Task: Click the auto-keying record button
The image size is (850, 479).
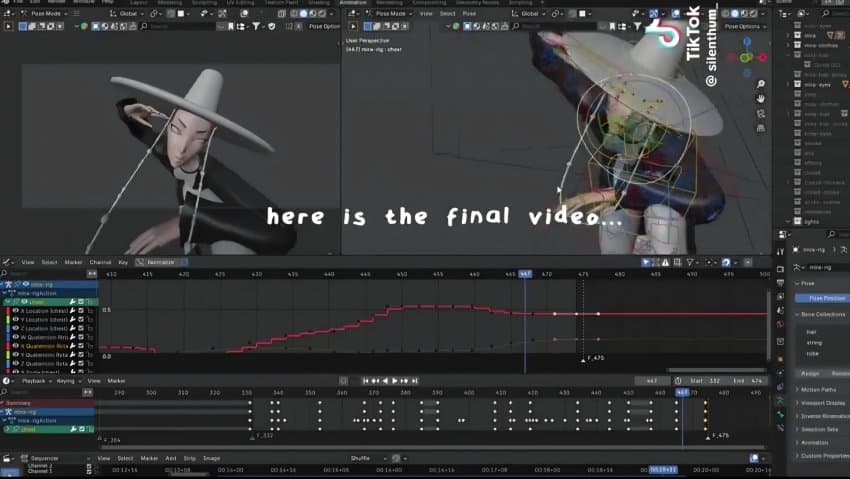Action: click(x=344, y=381)
